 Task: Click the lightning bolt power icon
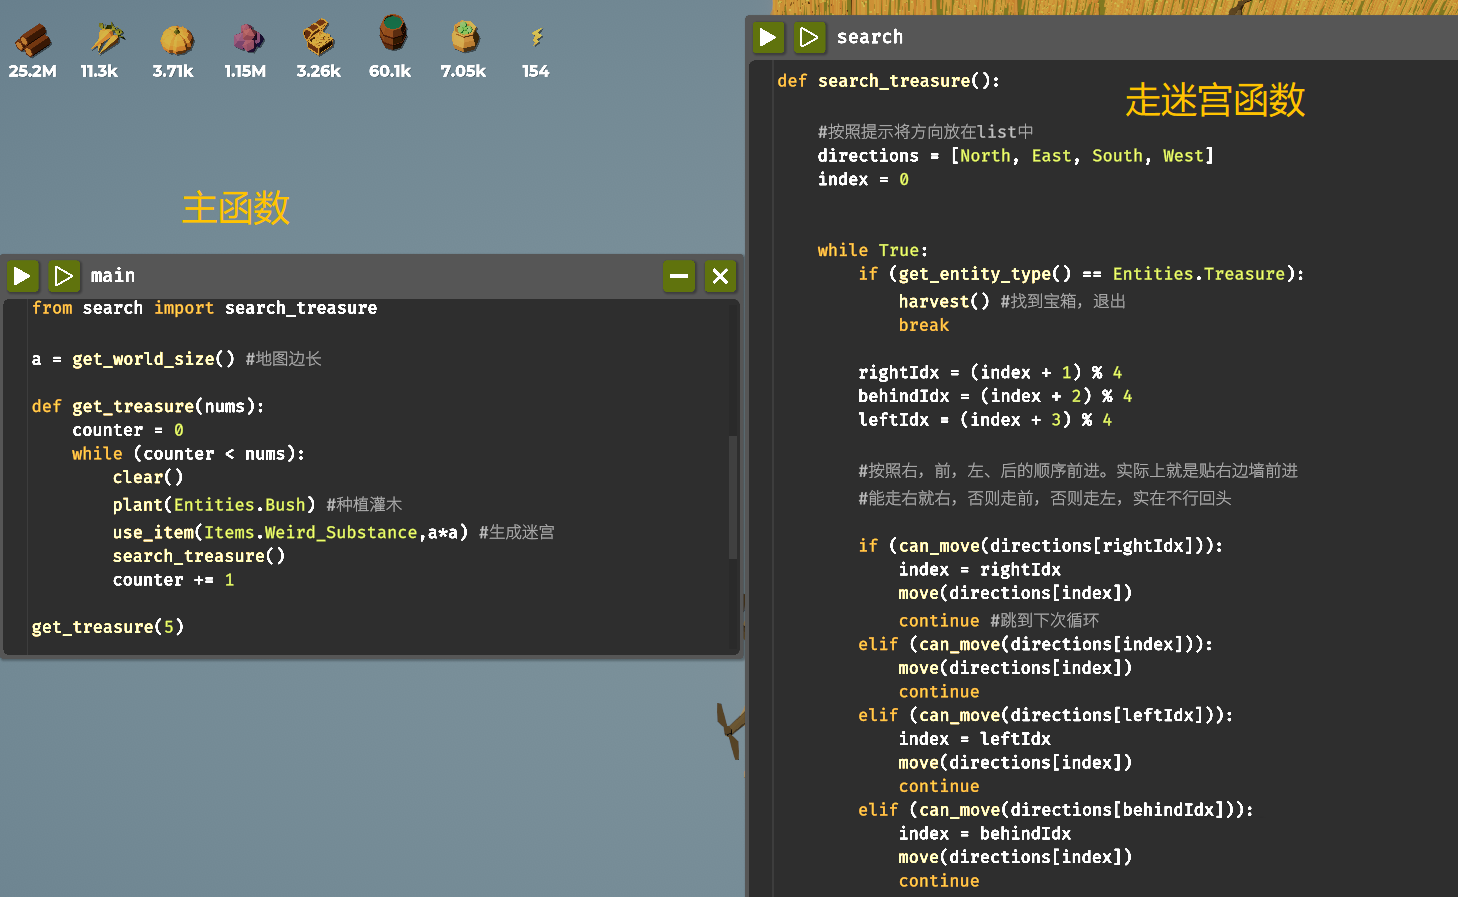click(x=537, y=38)
